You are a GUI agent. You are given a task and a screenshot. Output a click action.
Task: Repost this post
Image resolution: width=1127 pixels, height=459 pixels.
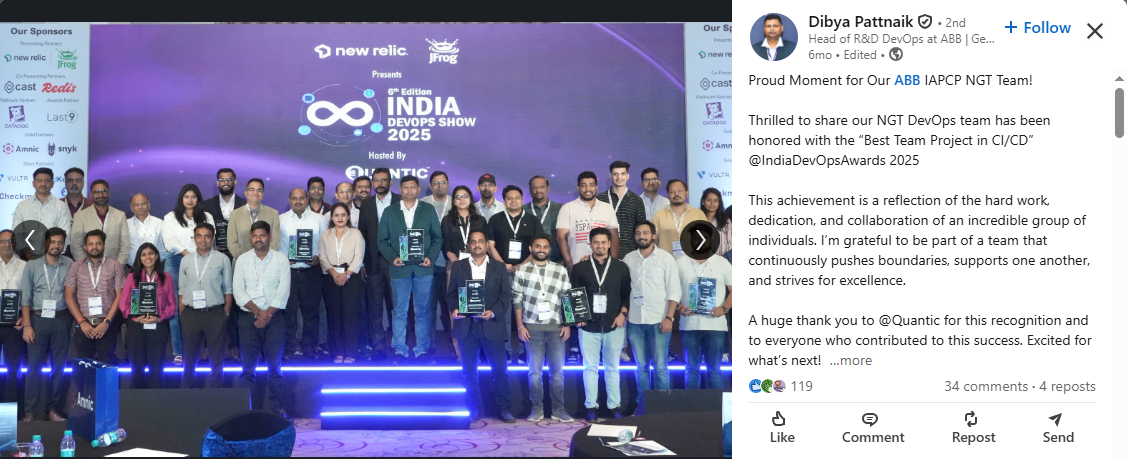pyautogui.click(x=973, y=428)
